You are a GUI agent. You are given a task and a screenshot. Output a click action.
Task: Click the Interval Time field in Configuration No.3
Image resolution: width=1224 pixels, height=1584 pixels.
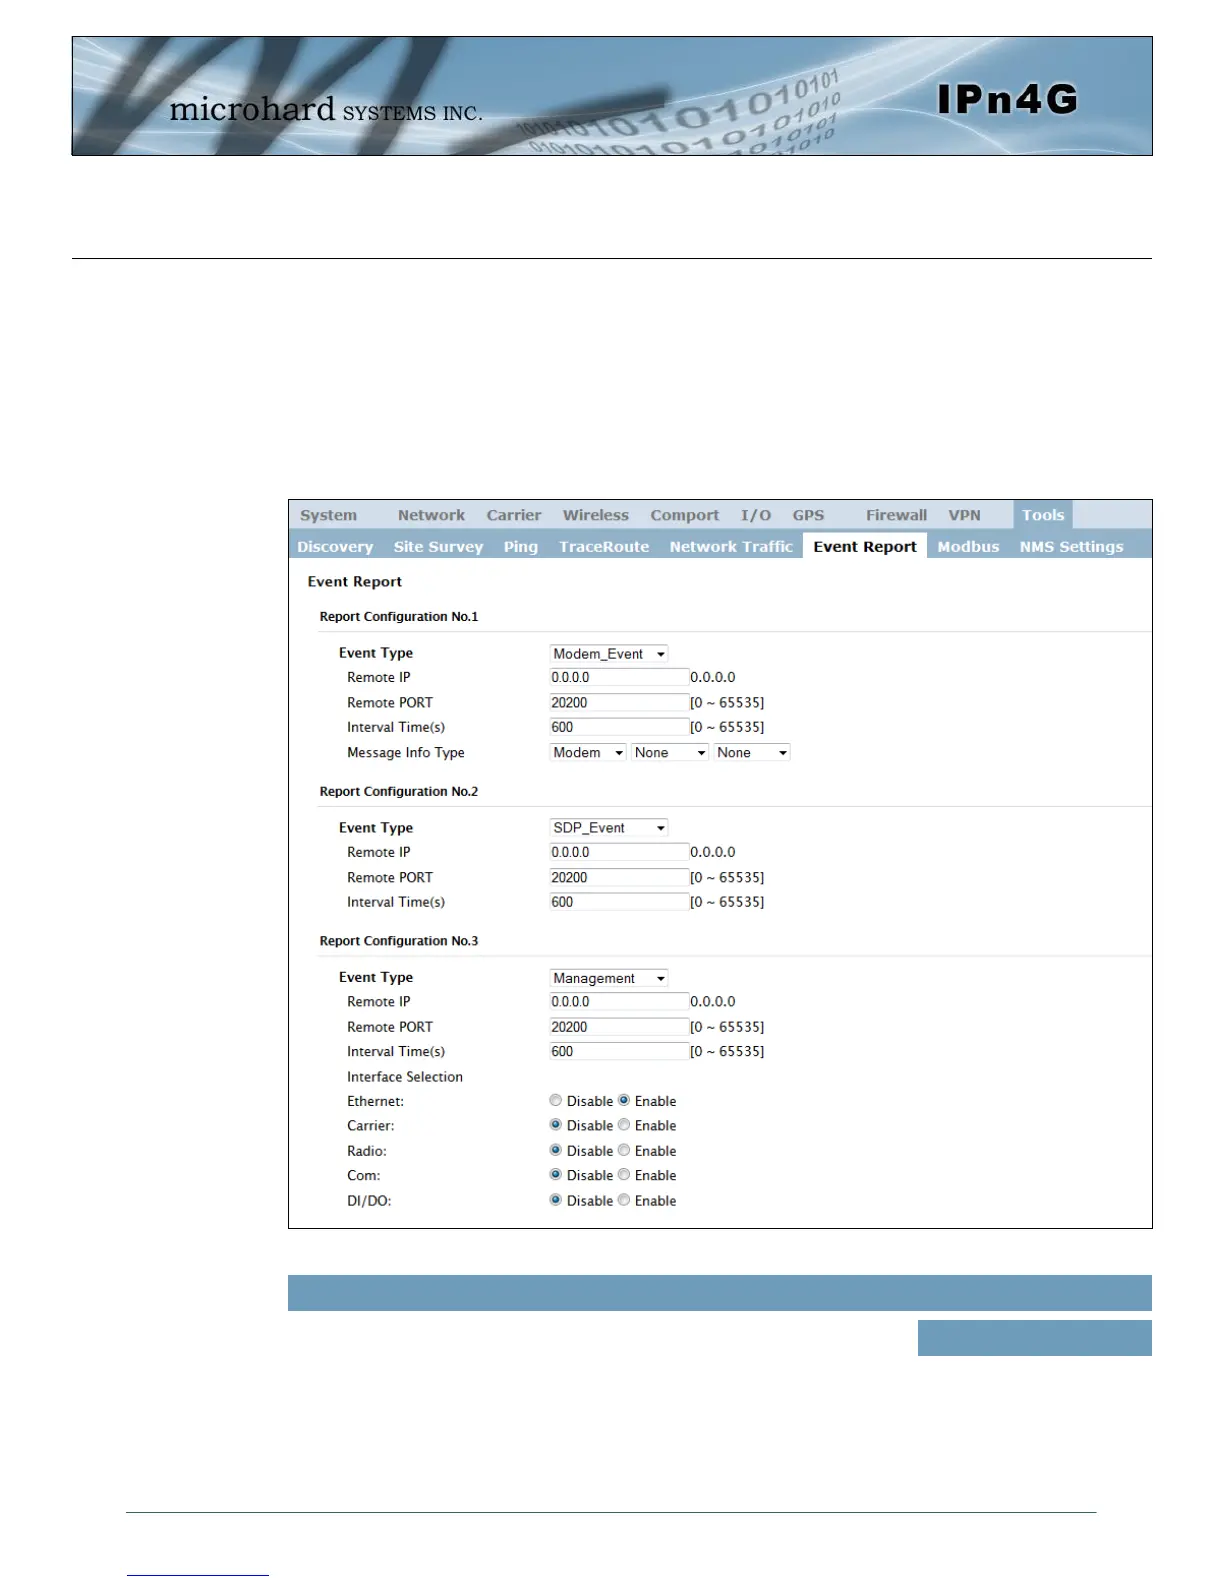coord(619,1052)
